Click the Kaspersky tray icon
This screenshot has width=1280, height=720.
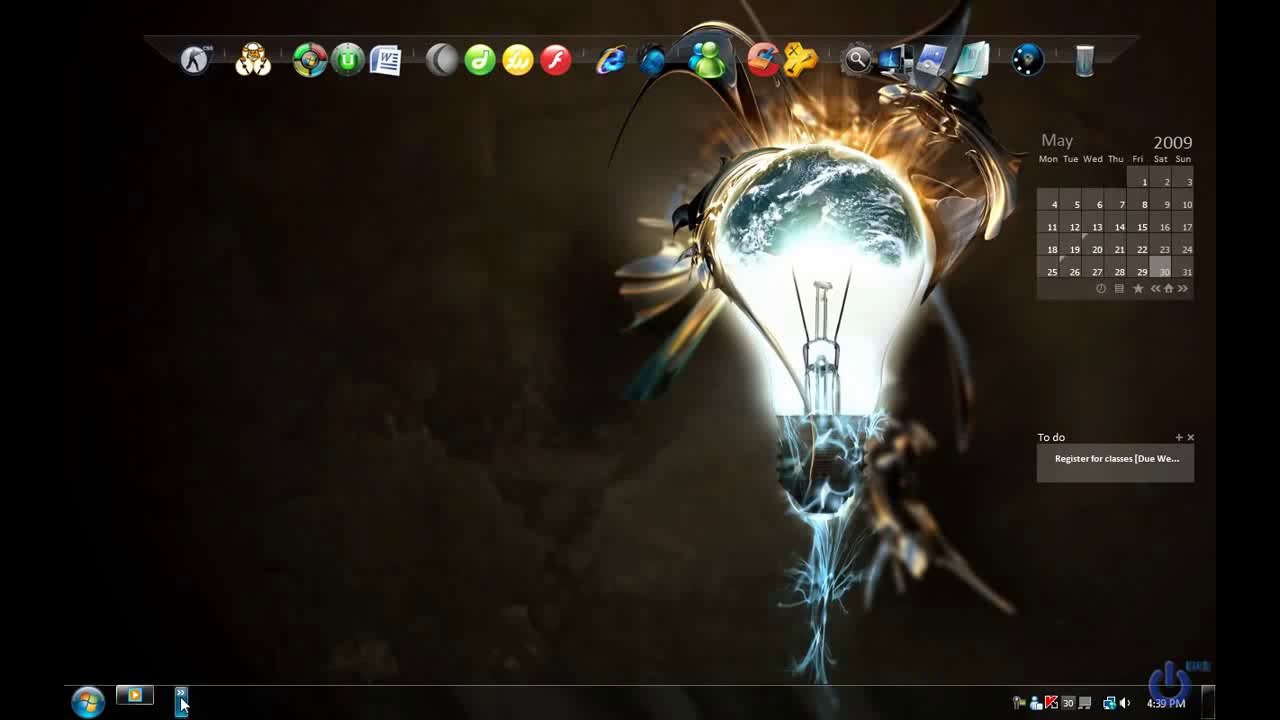point(1051,703)
